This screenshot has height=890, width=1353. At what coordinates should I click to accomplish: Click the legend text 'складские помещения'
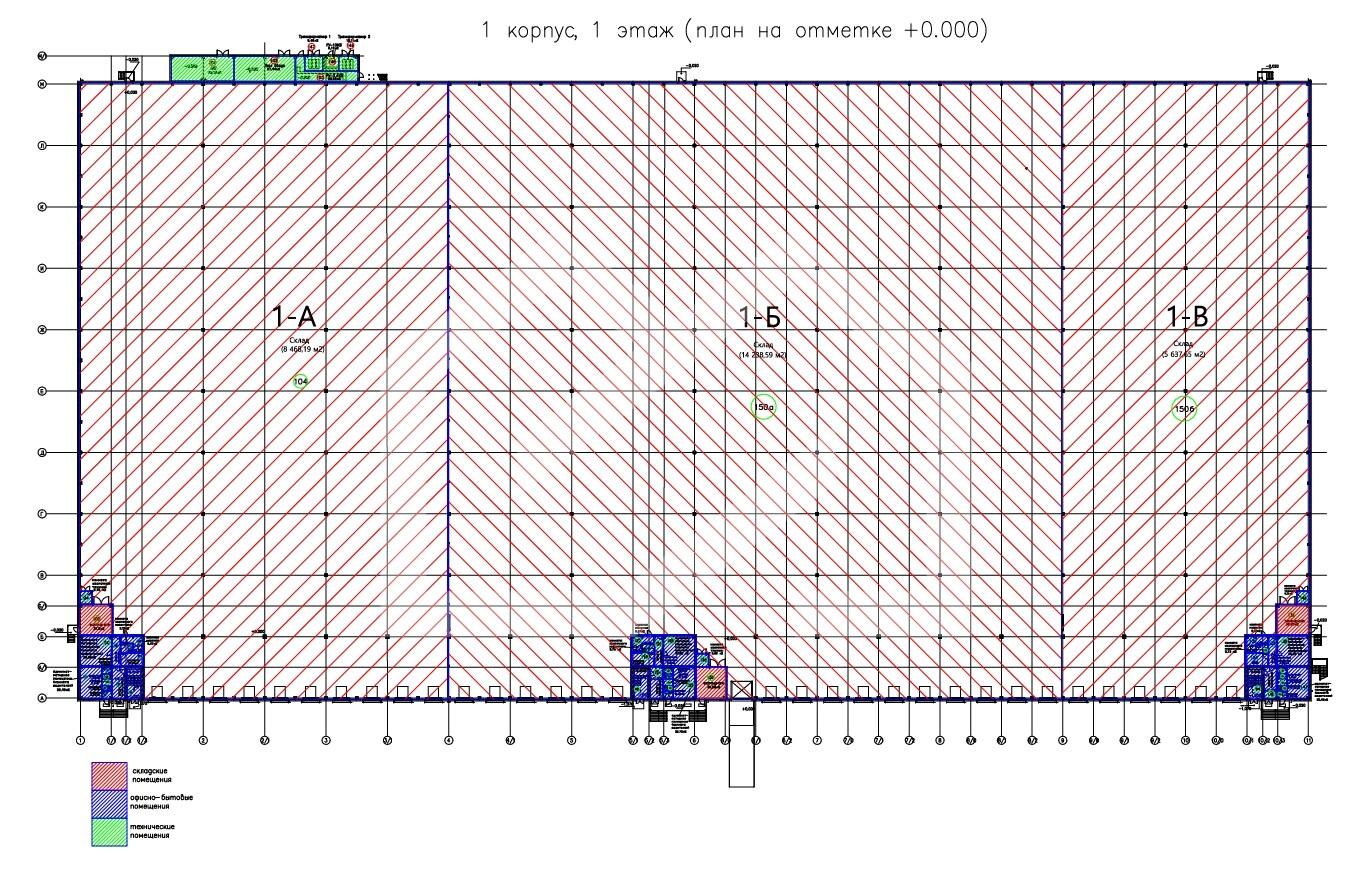[x=152, y=775]
